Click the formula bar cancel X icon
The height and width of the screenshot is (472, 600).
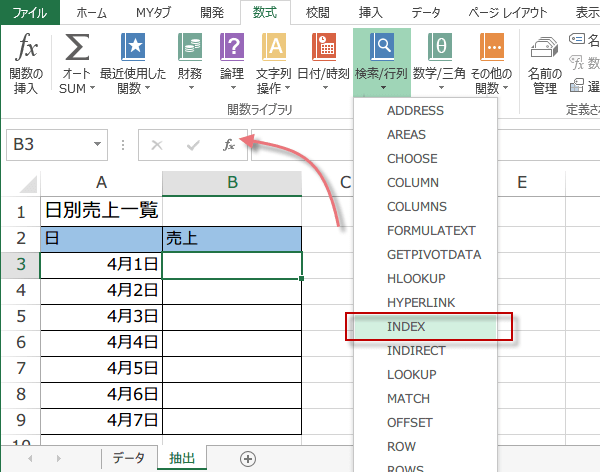pos(157,145)
